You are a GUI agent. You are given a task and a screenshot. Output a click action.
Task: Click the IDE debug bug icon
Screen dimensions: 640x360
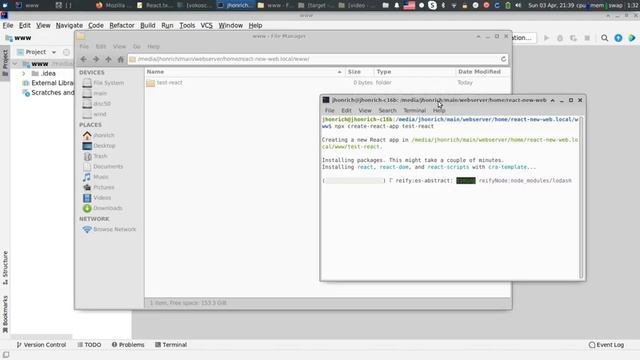560,38
